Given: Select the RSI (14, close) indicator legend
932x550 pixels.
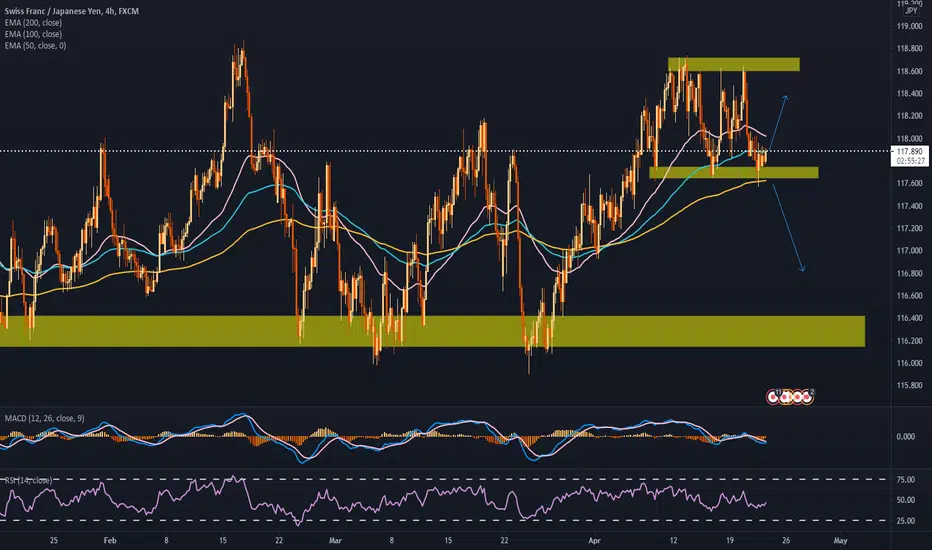Looking at the screenshot, I should point(29,480).
